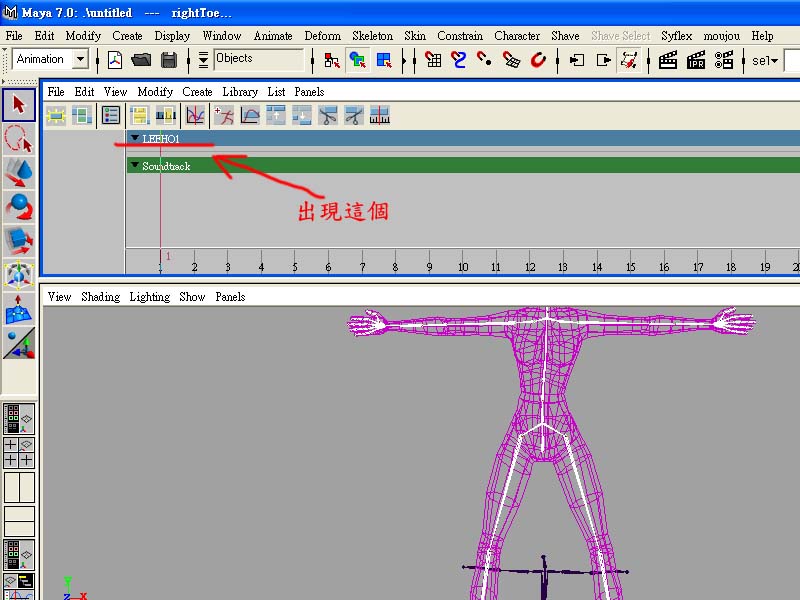Click the Show Manipulator tool icon
800x600 pixels.
pyautogui.click(x=19, y=343)
